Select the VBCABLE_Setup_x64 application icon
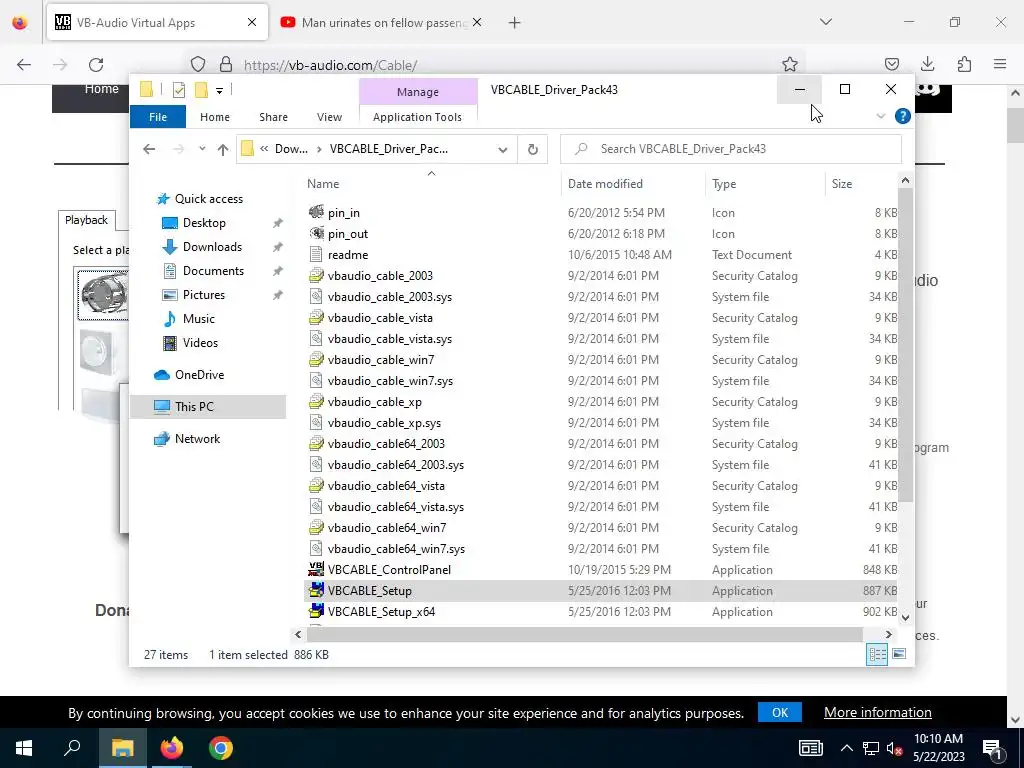 [x=316, y=611]
